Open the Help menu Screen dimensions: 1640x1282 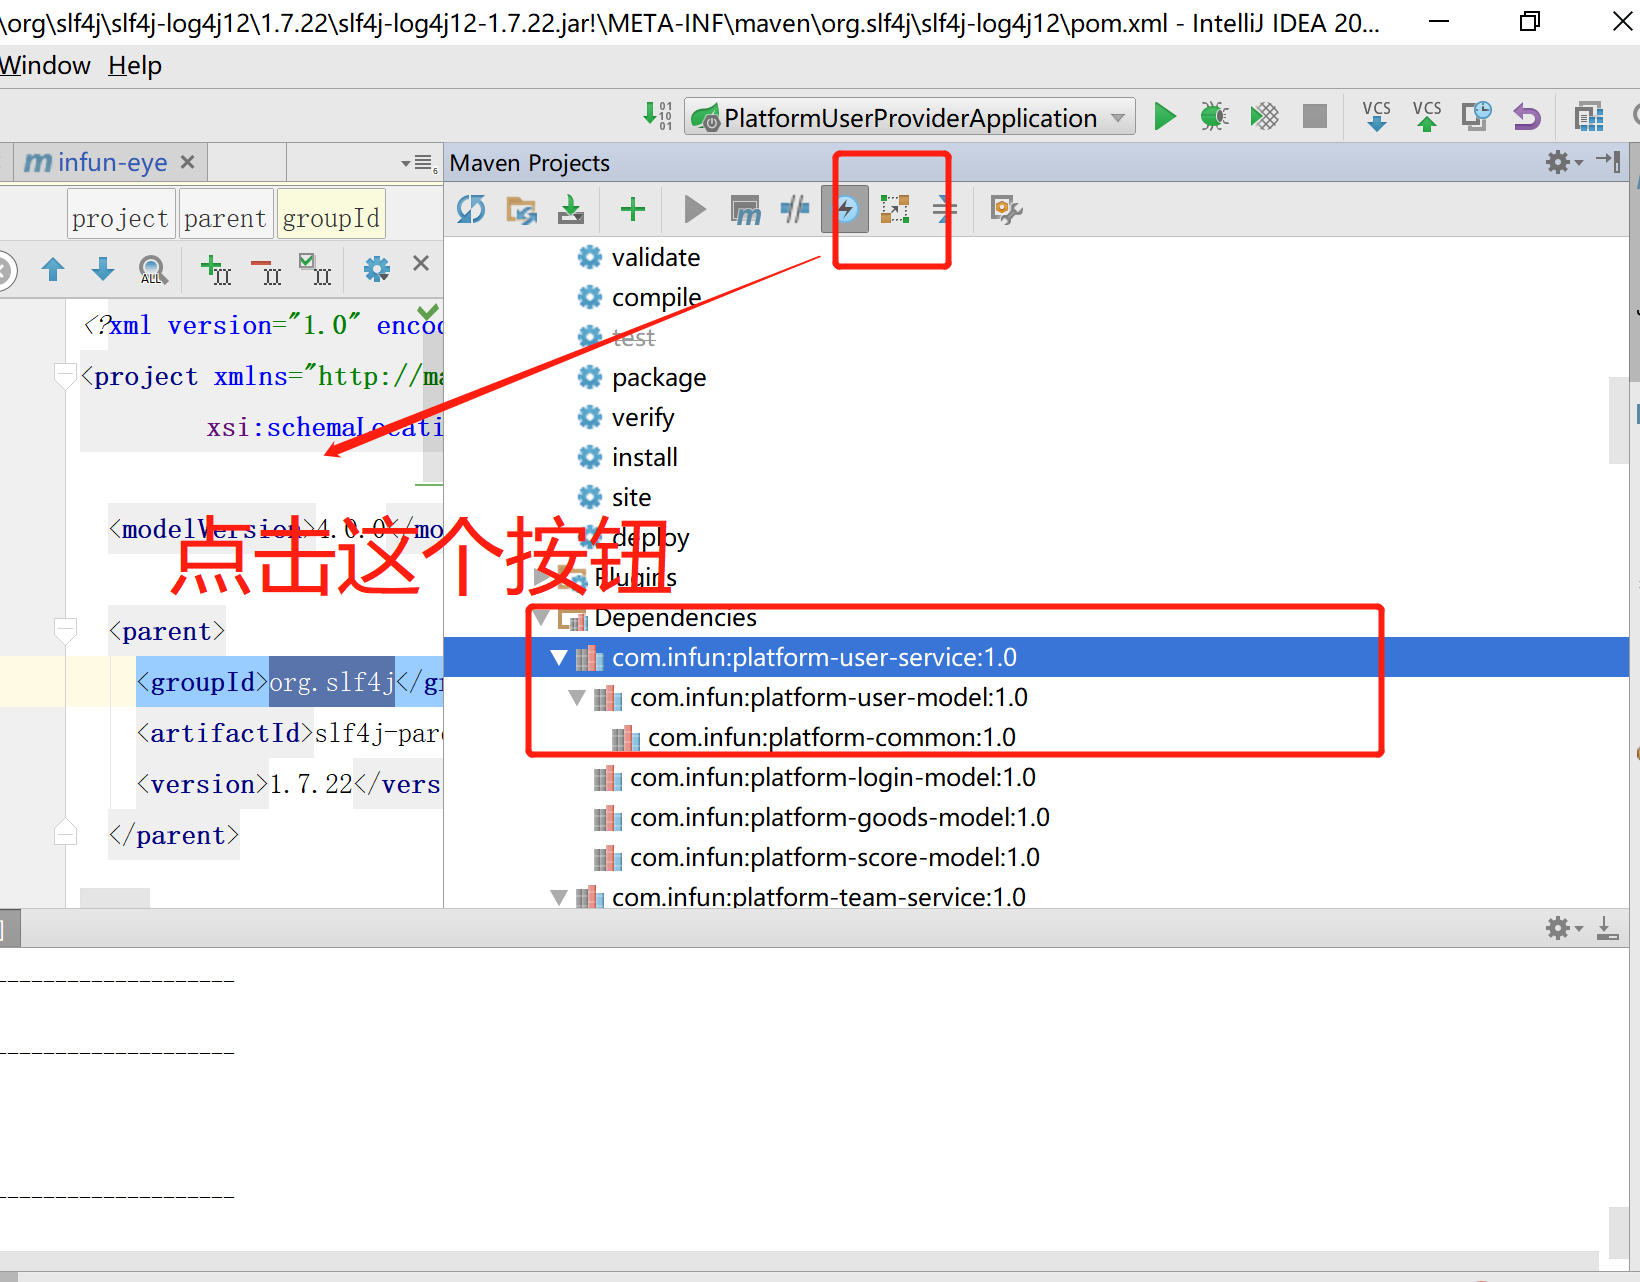pos(135,66)
